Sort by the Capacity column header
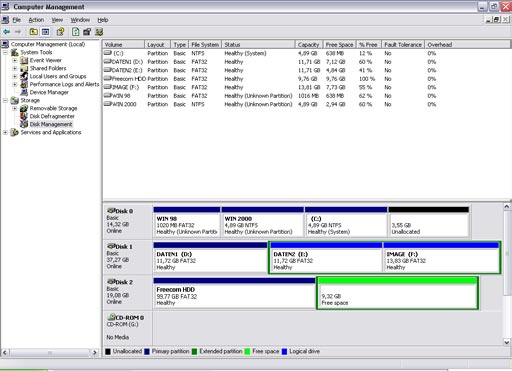 (x=309, y=44)
